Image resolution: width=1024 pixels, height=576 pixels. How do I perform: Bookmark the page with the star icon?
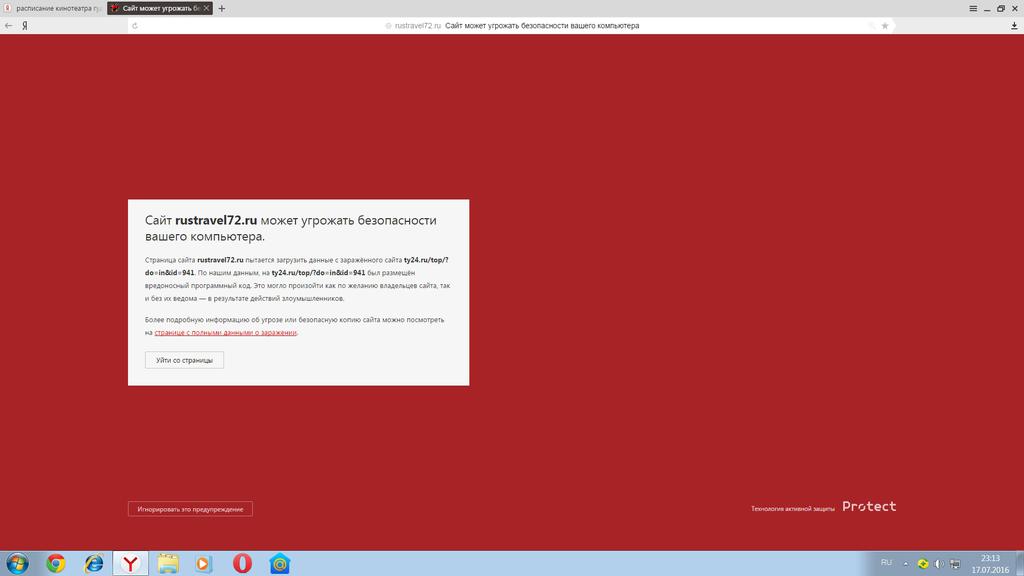click(x=884, y=26)
